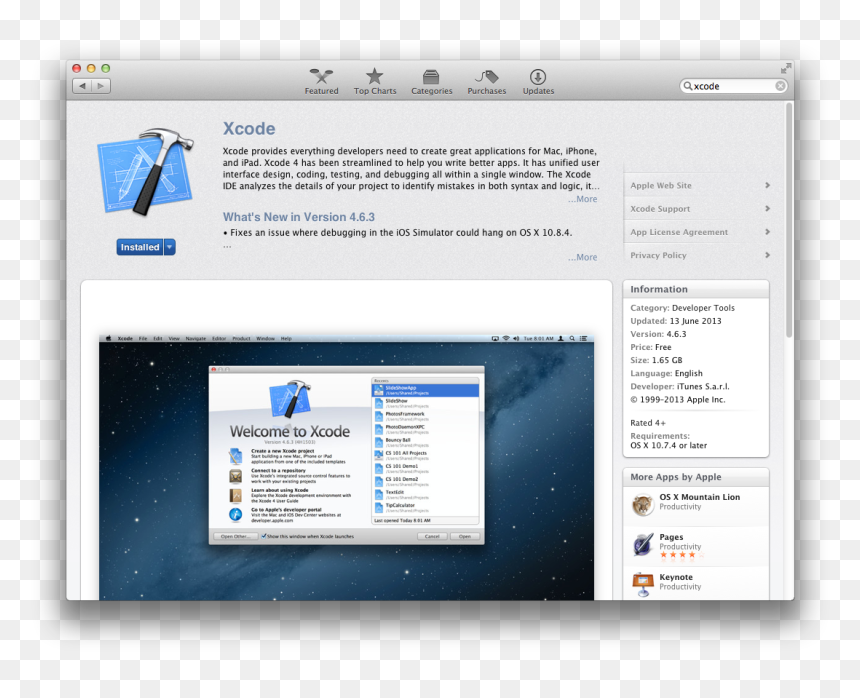The height and width of the screenshot is (698, 860).
Task: Browse the Categories section
Action: tap(432, 82)
